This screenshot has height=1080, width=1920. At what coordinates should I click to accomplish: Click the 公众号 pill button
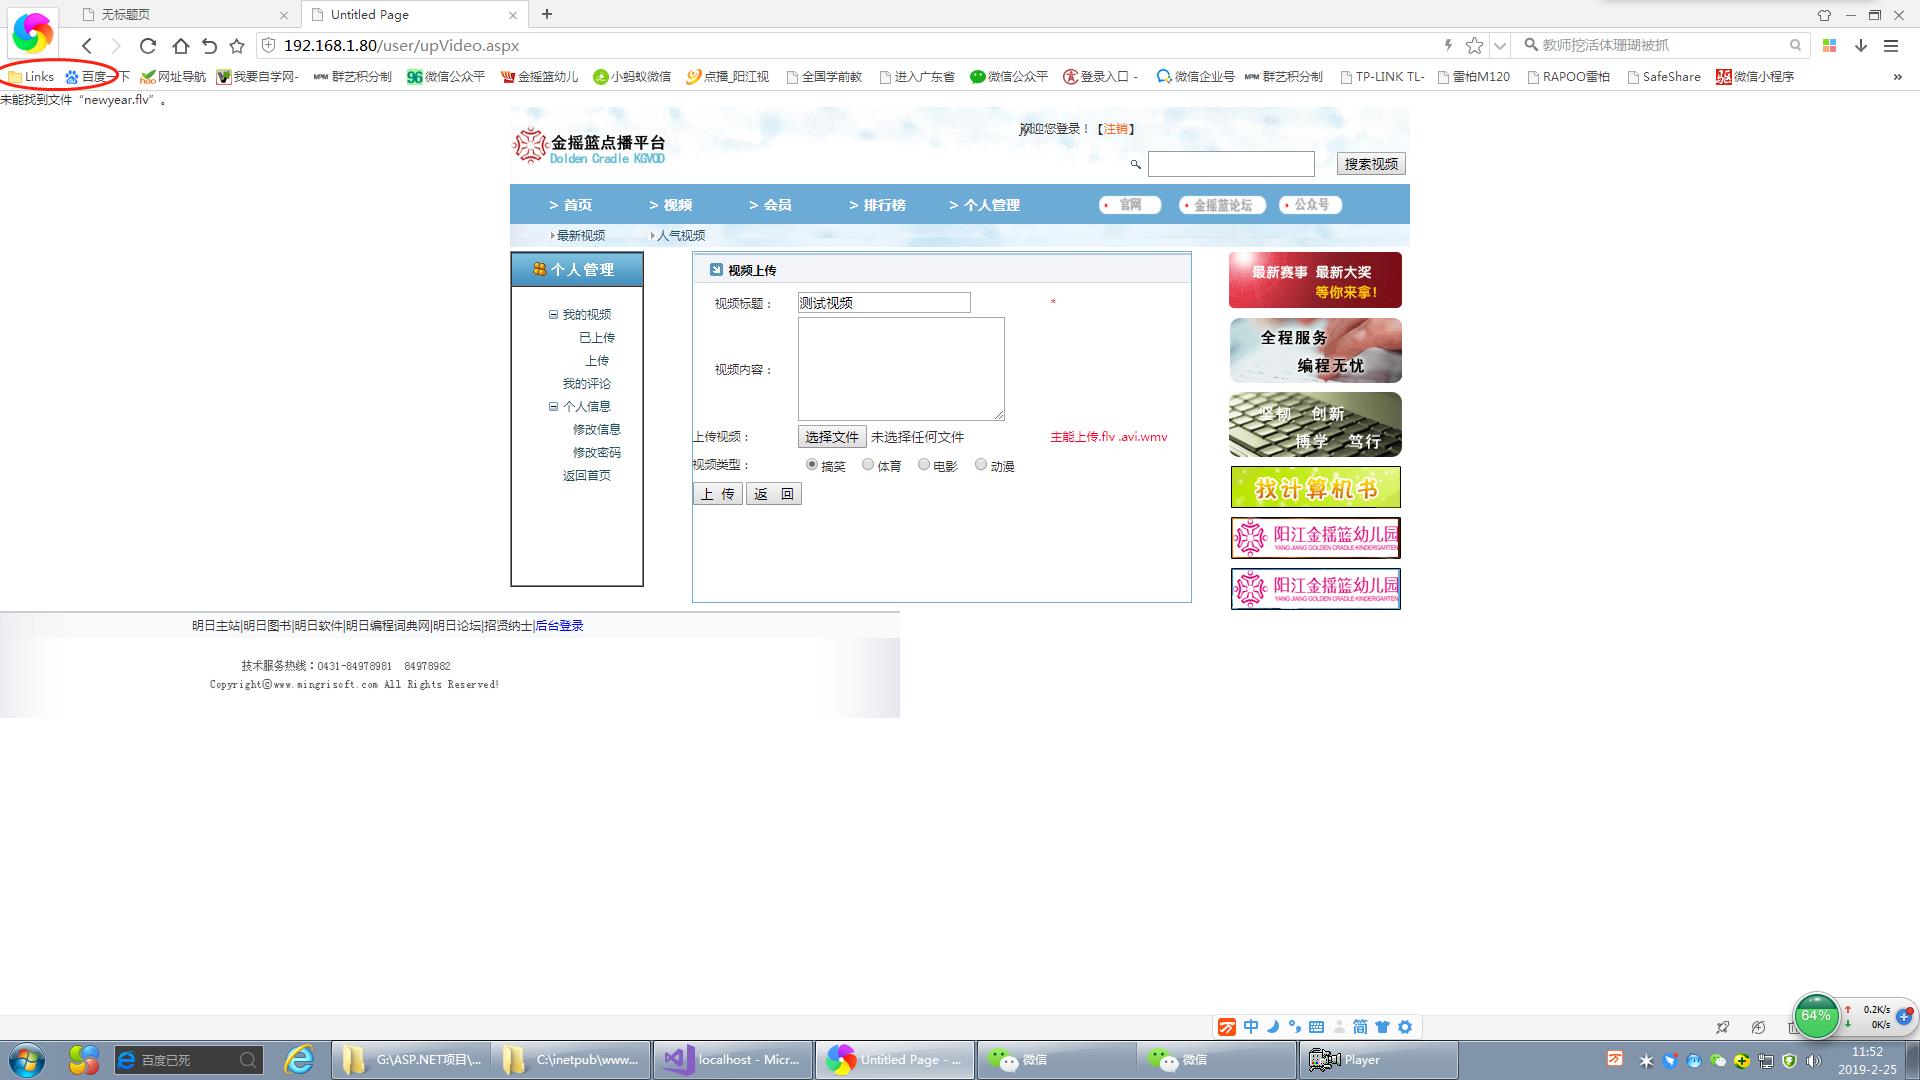[1310, 205]
